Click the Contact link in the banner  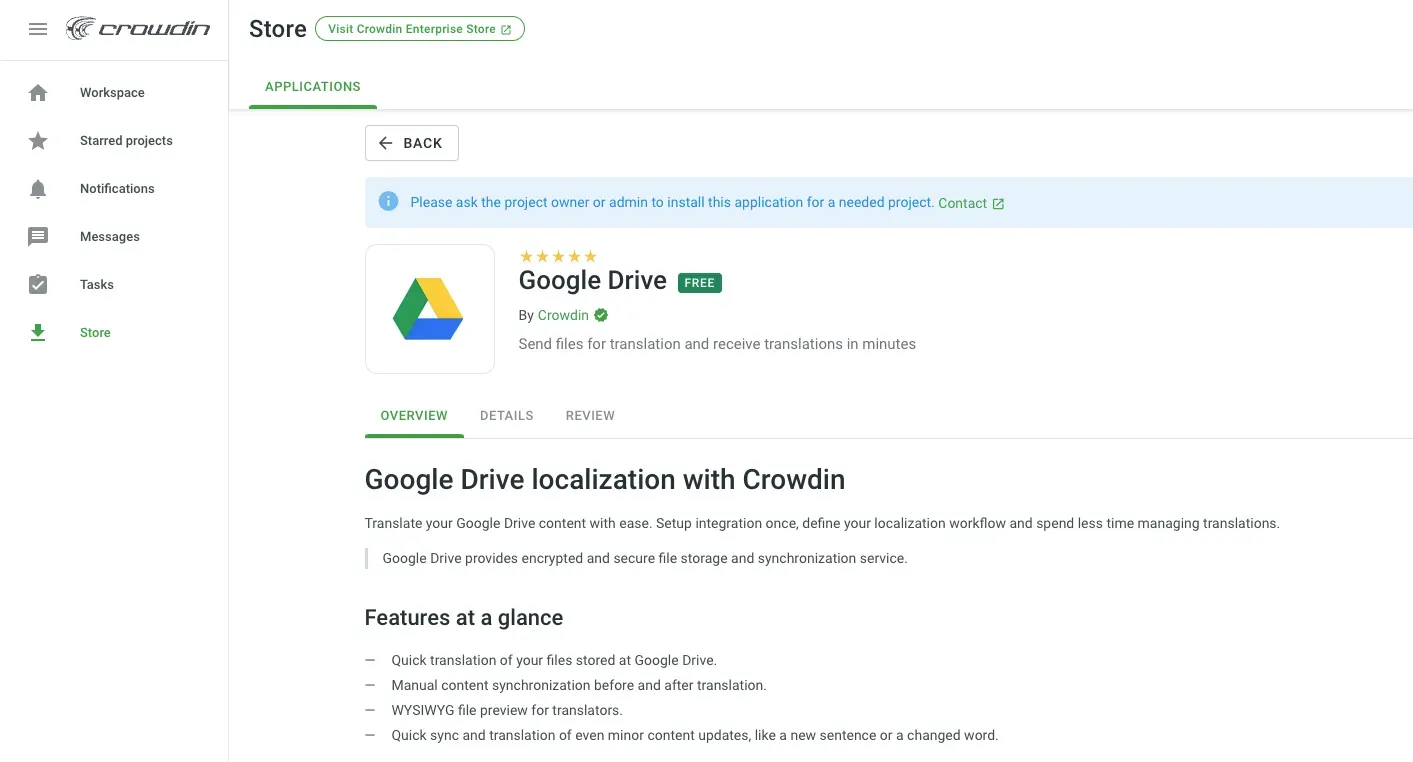click(963, 202)
